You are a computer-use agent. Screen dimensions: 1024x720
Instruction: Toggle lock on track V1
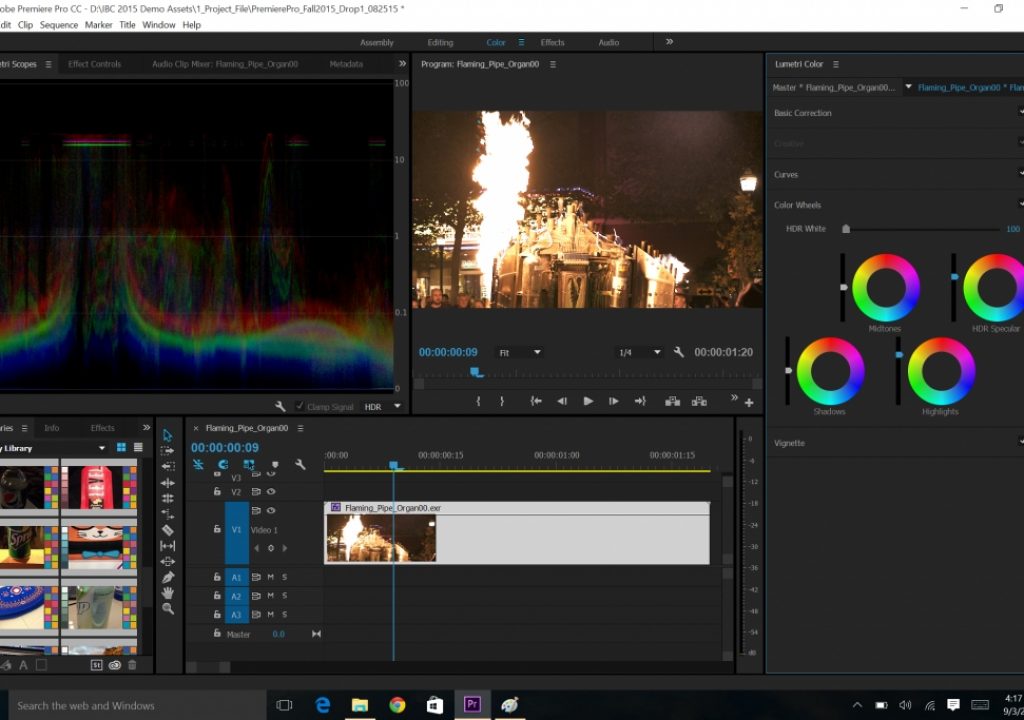point(217,529)
